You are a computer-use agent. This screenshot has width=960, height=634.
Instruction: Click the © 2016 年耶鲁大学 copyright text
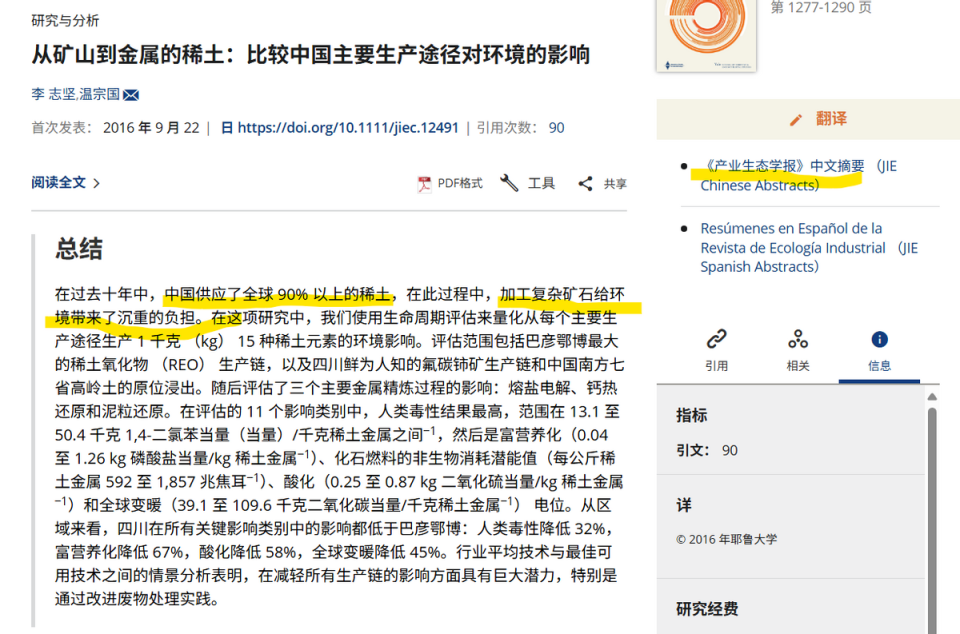click(726, 539)
